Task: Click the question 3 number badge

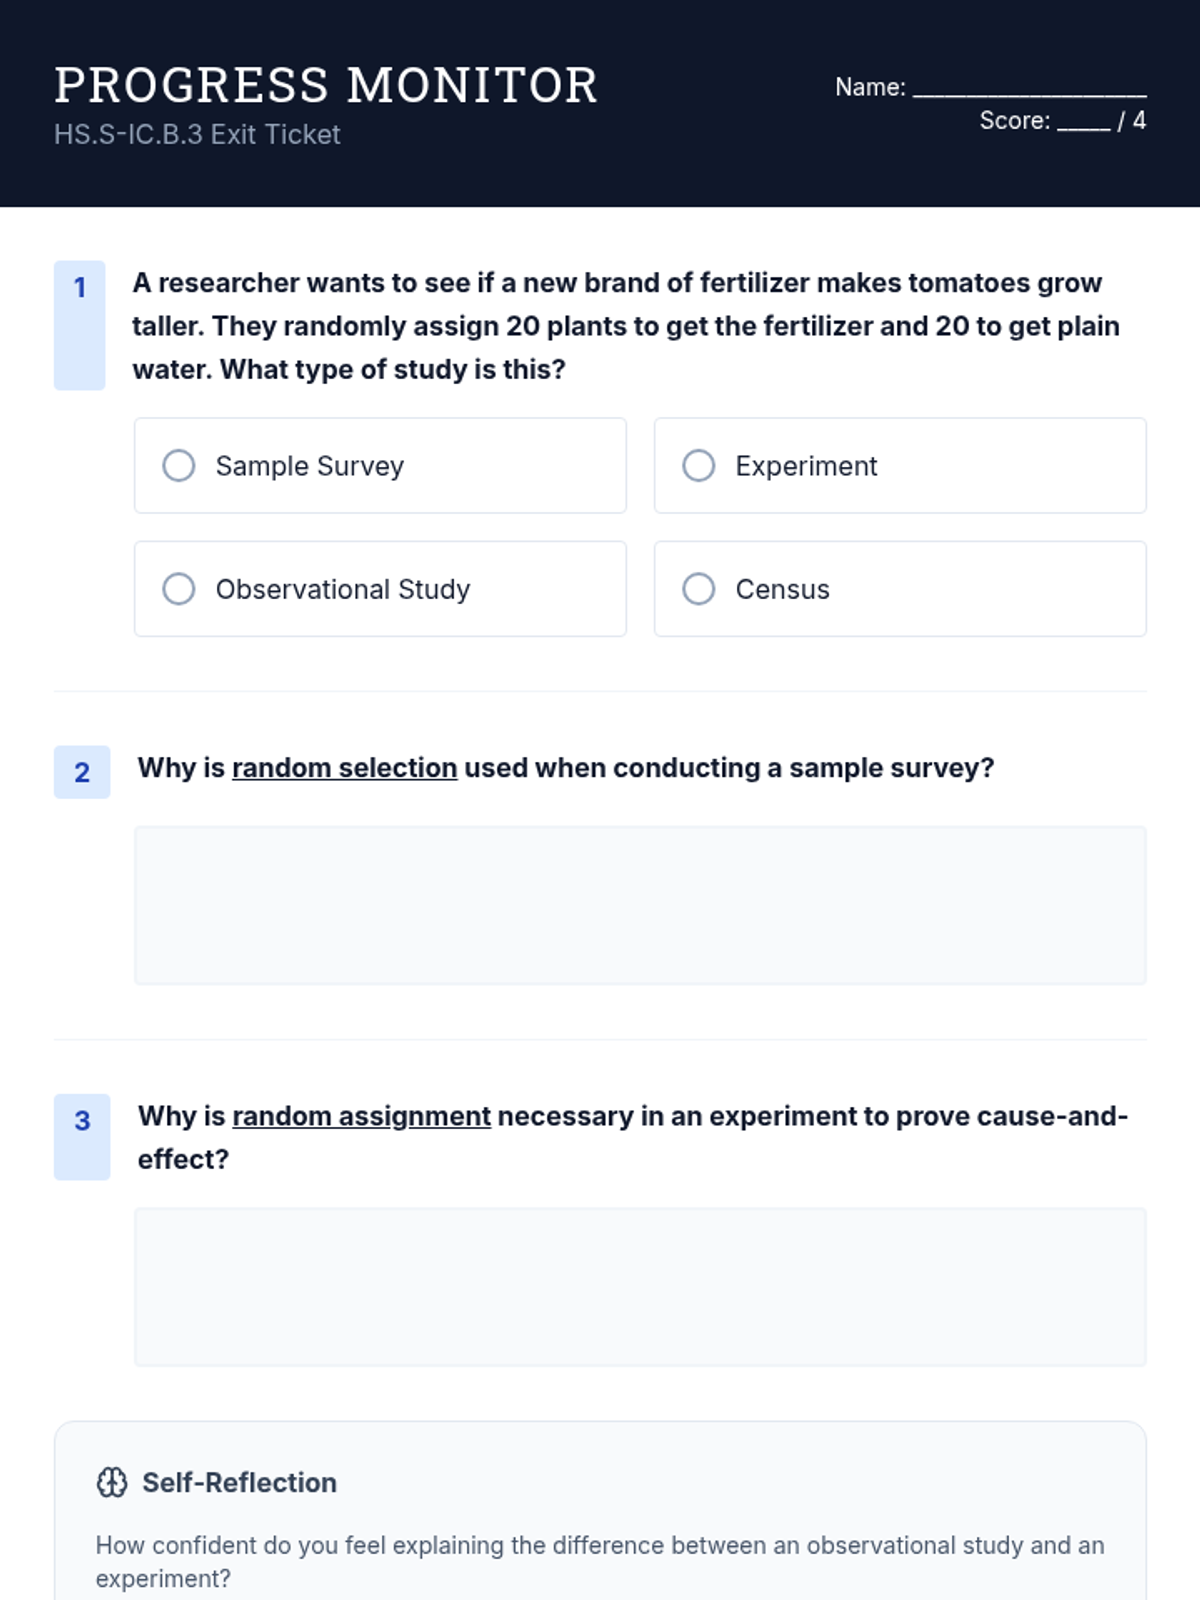Action: [x=82, y=1121]
